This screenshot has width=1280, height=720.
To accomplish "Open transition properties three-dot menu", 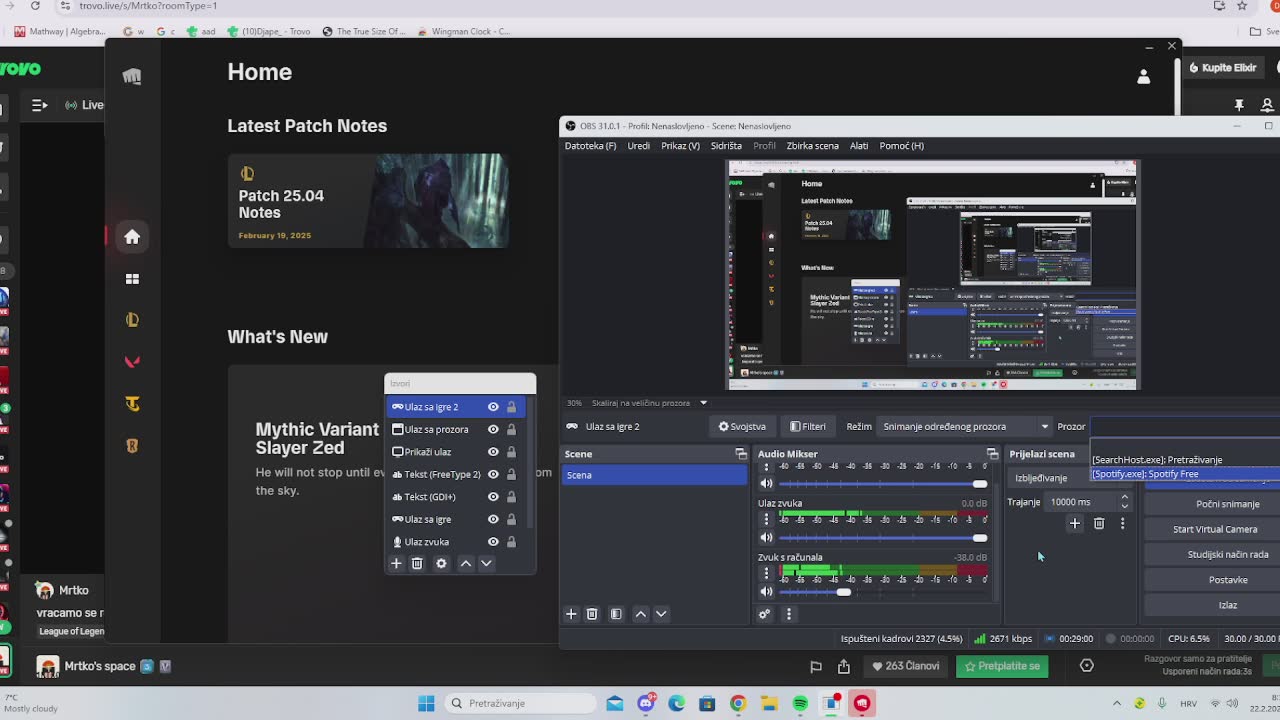I will point(1122,523).
